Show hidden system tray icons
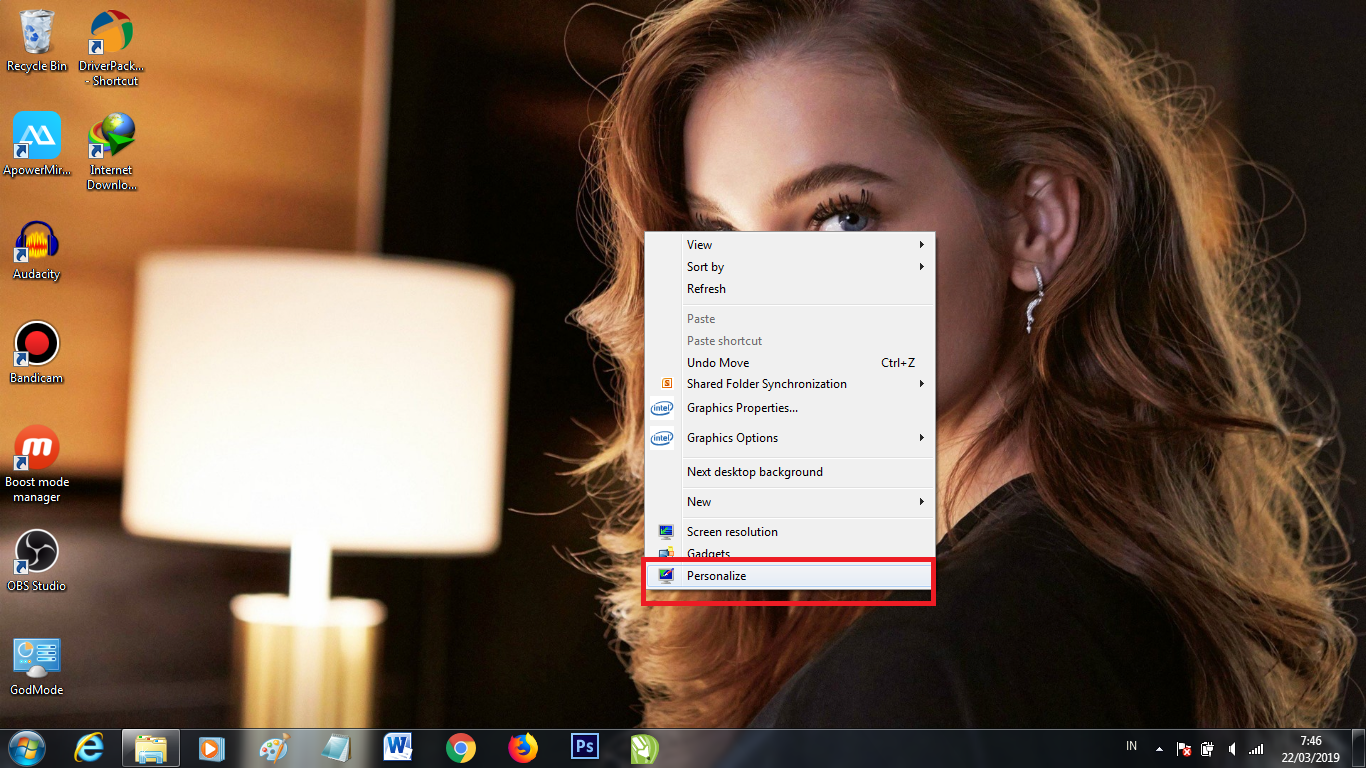The width and height of the screenshot is (1366, 768). (x=1159, y=748)
